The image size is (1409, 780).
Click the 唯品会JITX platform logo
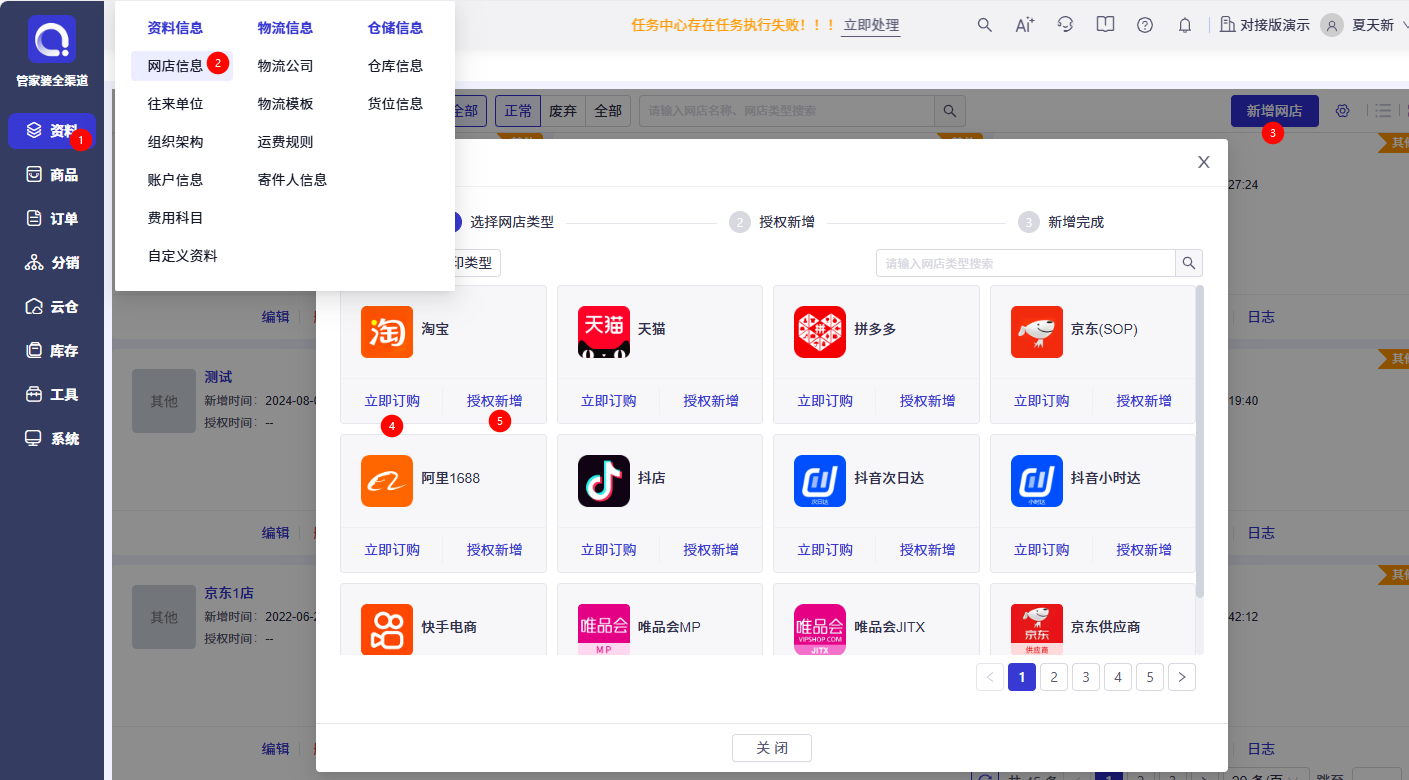820,629
